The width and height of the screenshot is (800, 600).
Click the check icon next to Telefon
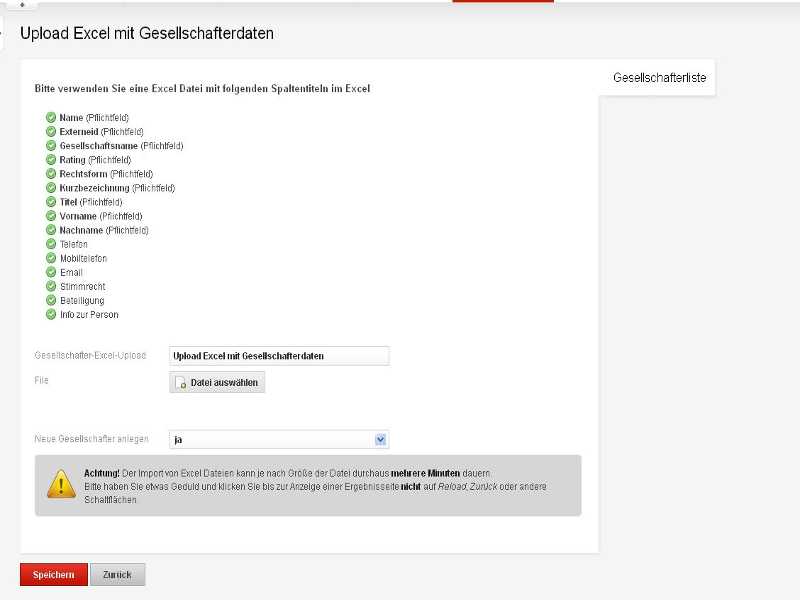[x=51, y=244]
